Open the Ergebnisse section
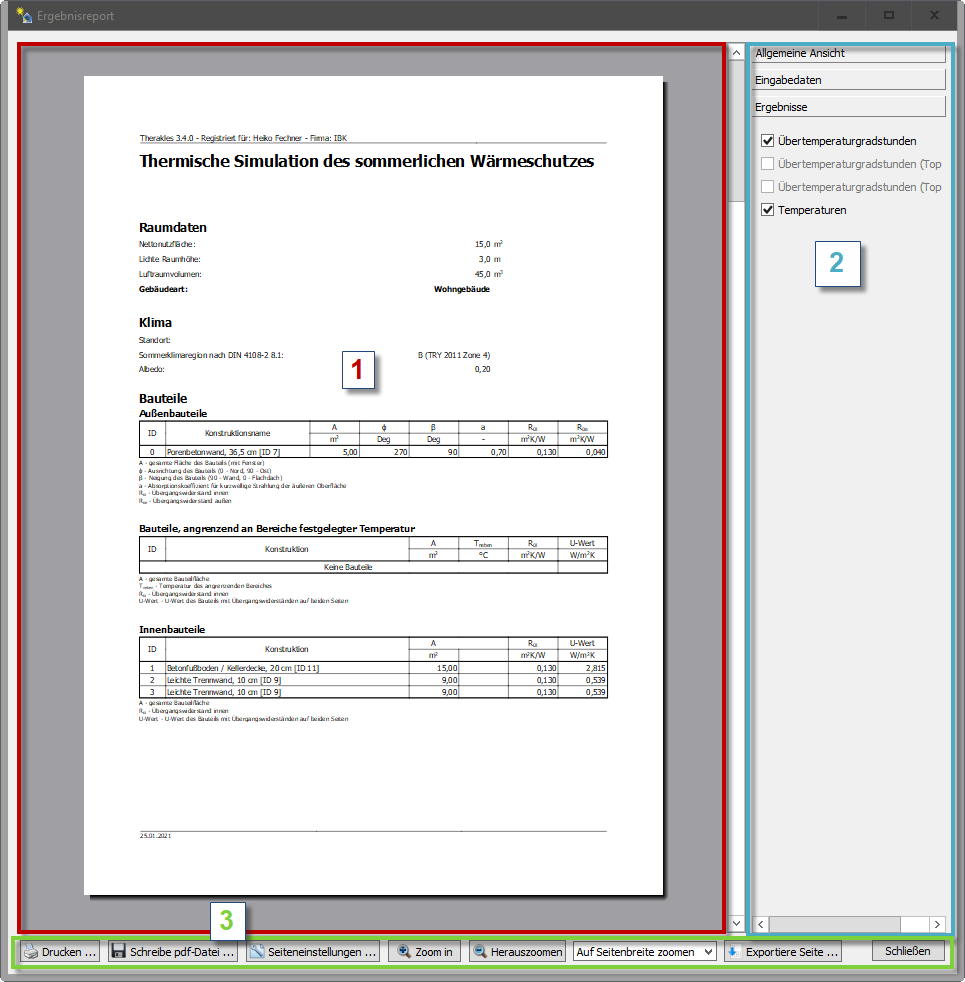Image resolution: width=965 pixels, height=982 pixels. click(849, 107)
